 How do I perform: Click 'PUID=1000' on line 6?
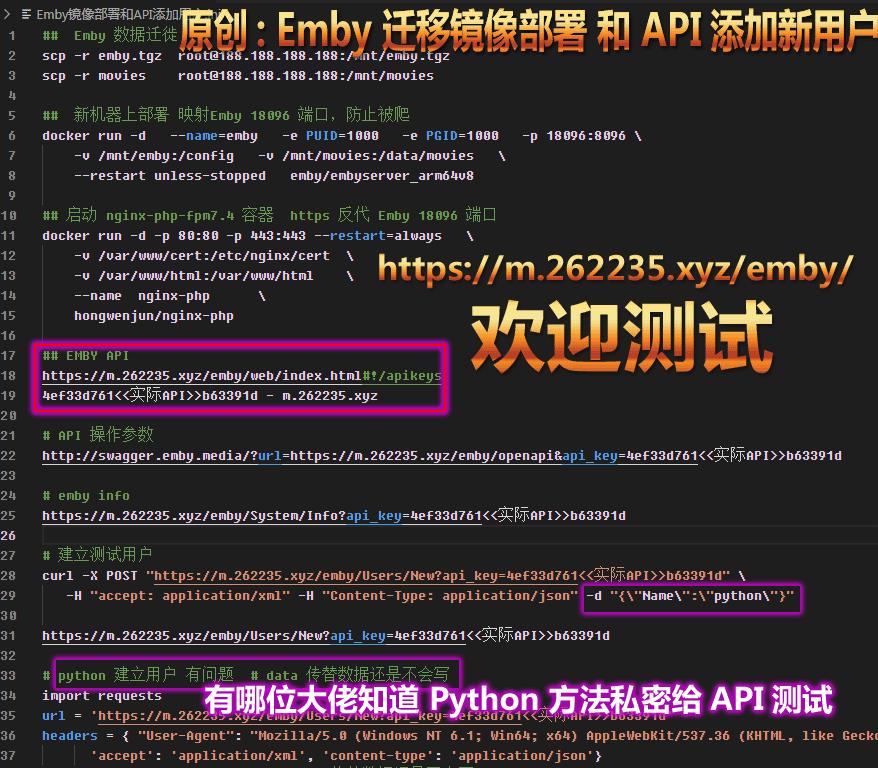pyautogui.click(x=342, y=136)
